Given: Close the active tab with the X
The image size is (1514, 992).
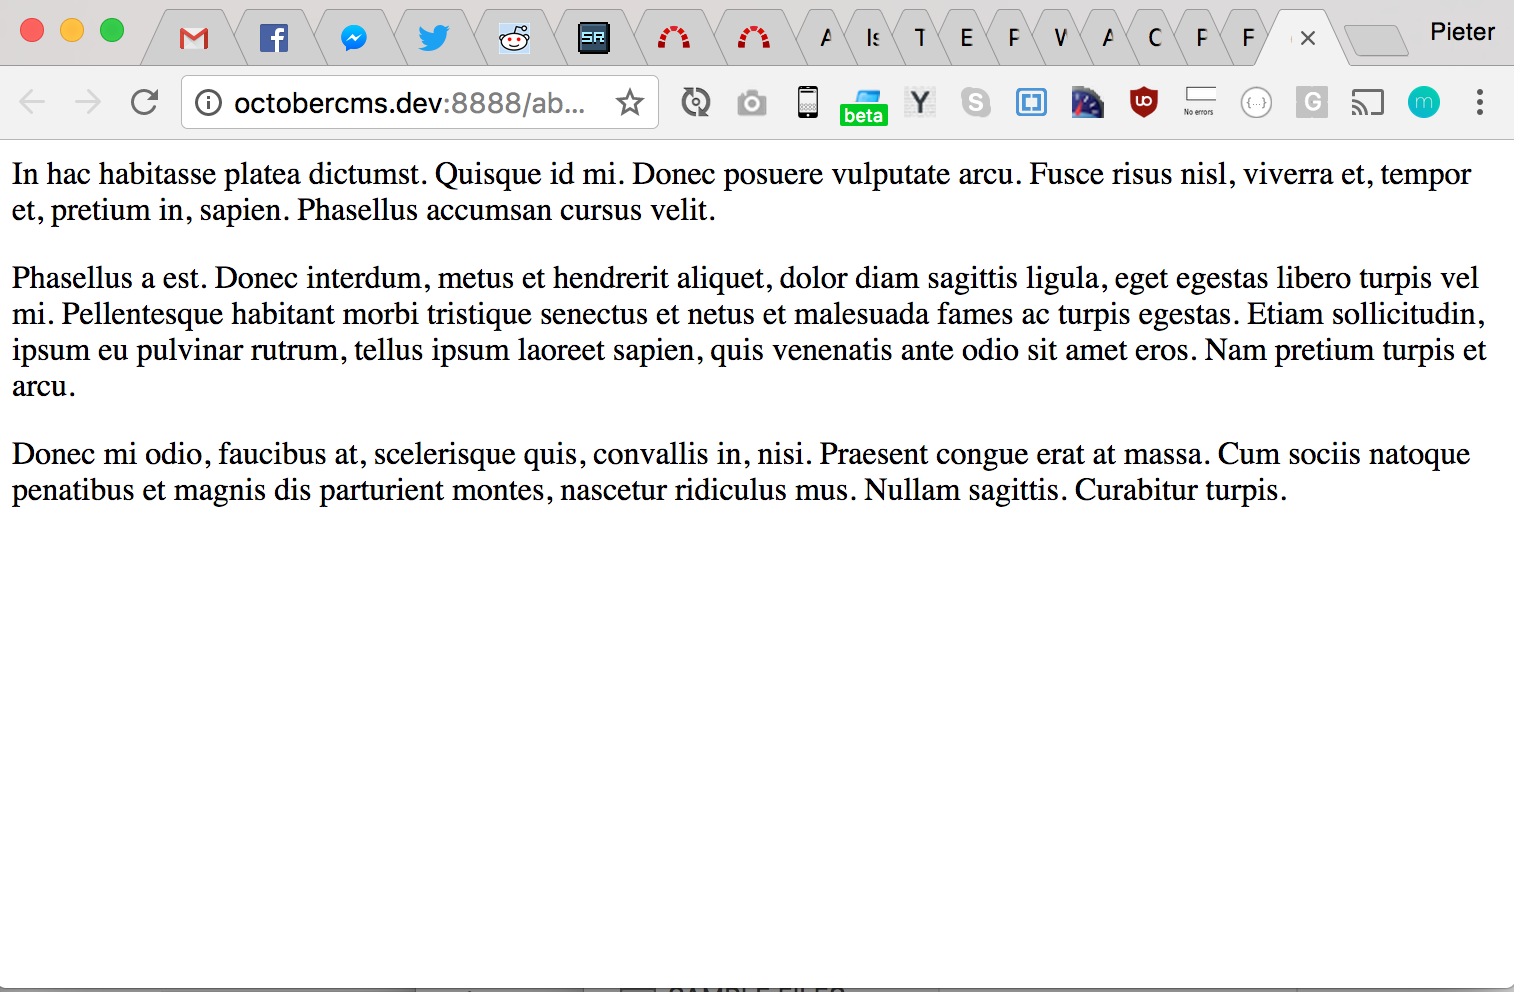Looking at the screenshot, I should click(x=1308, y=39).
